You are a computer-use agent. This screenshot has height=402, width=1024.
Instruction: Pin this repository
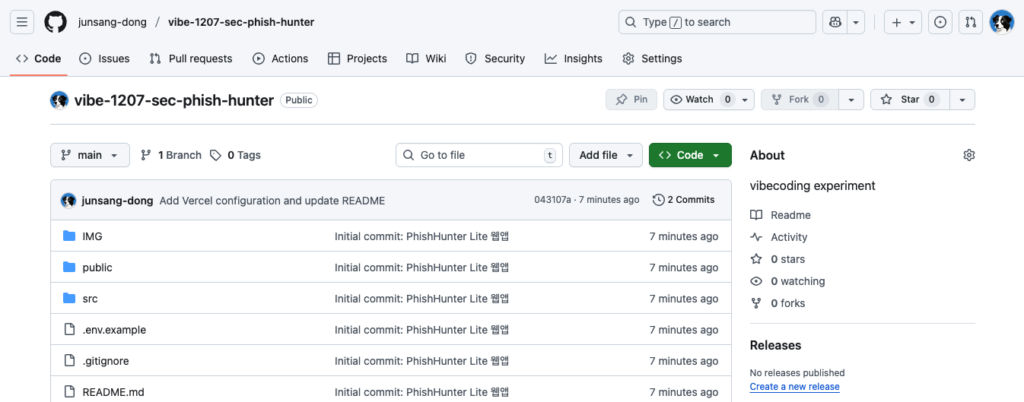pos(632,99)
